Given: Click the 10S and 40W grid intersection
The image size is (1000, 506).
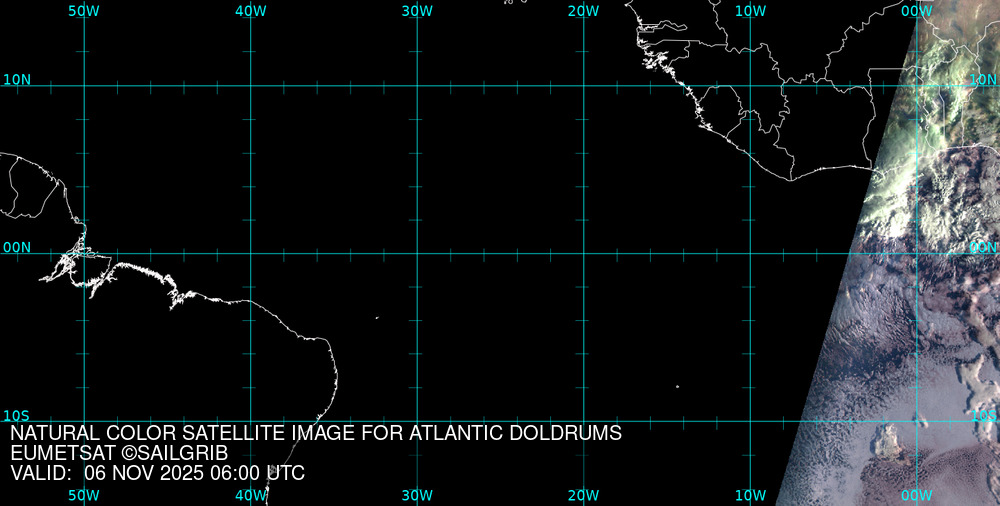Looking at the screenshot, I should [x=250, y=421].
